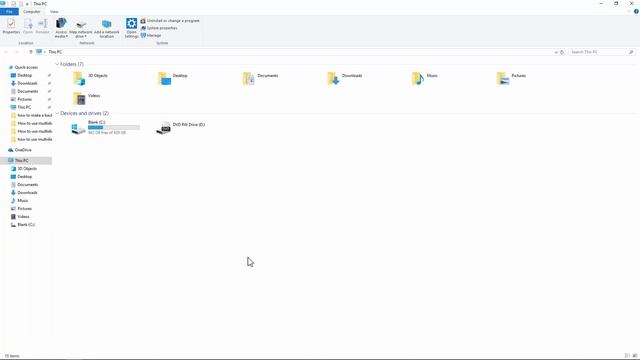Click the minimize ribbon chevron

coord(629,11)
